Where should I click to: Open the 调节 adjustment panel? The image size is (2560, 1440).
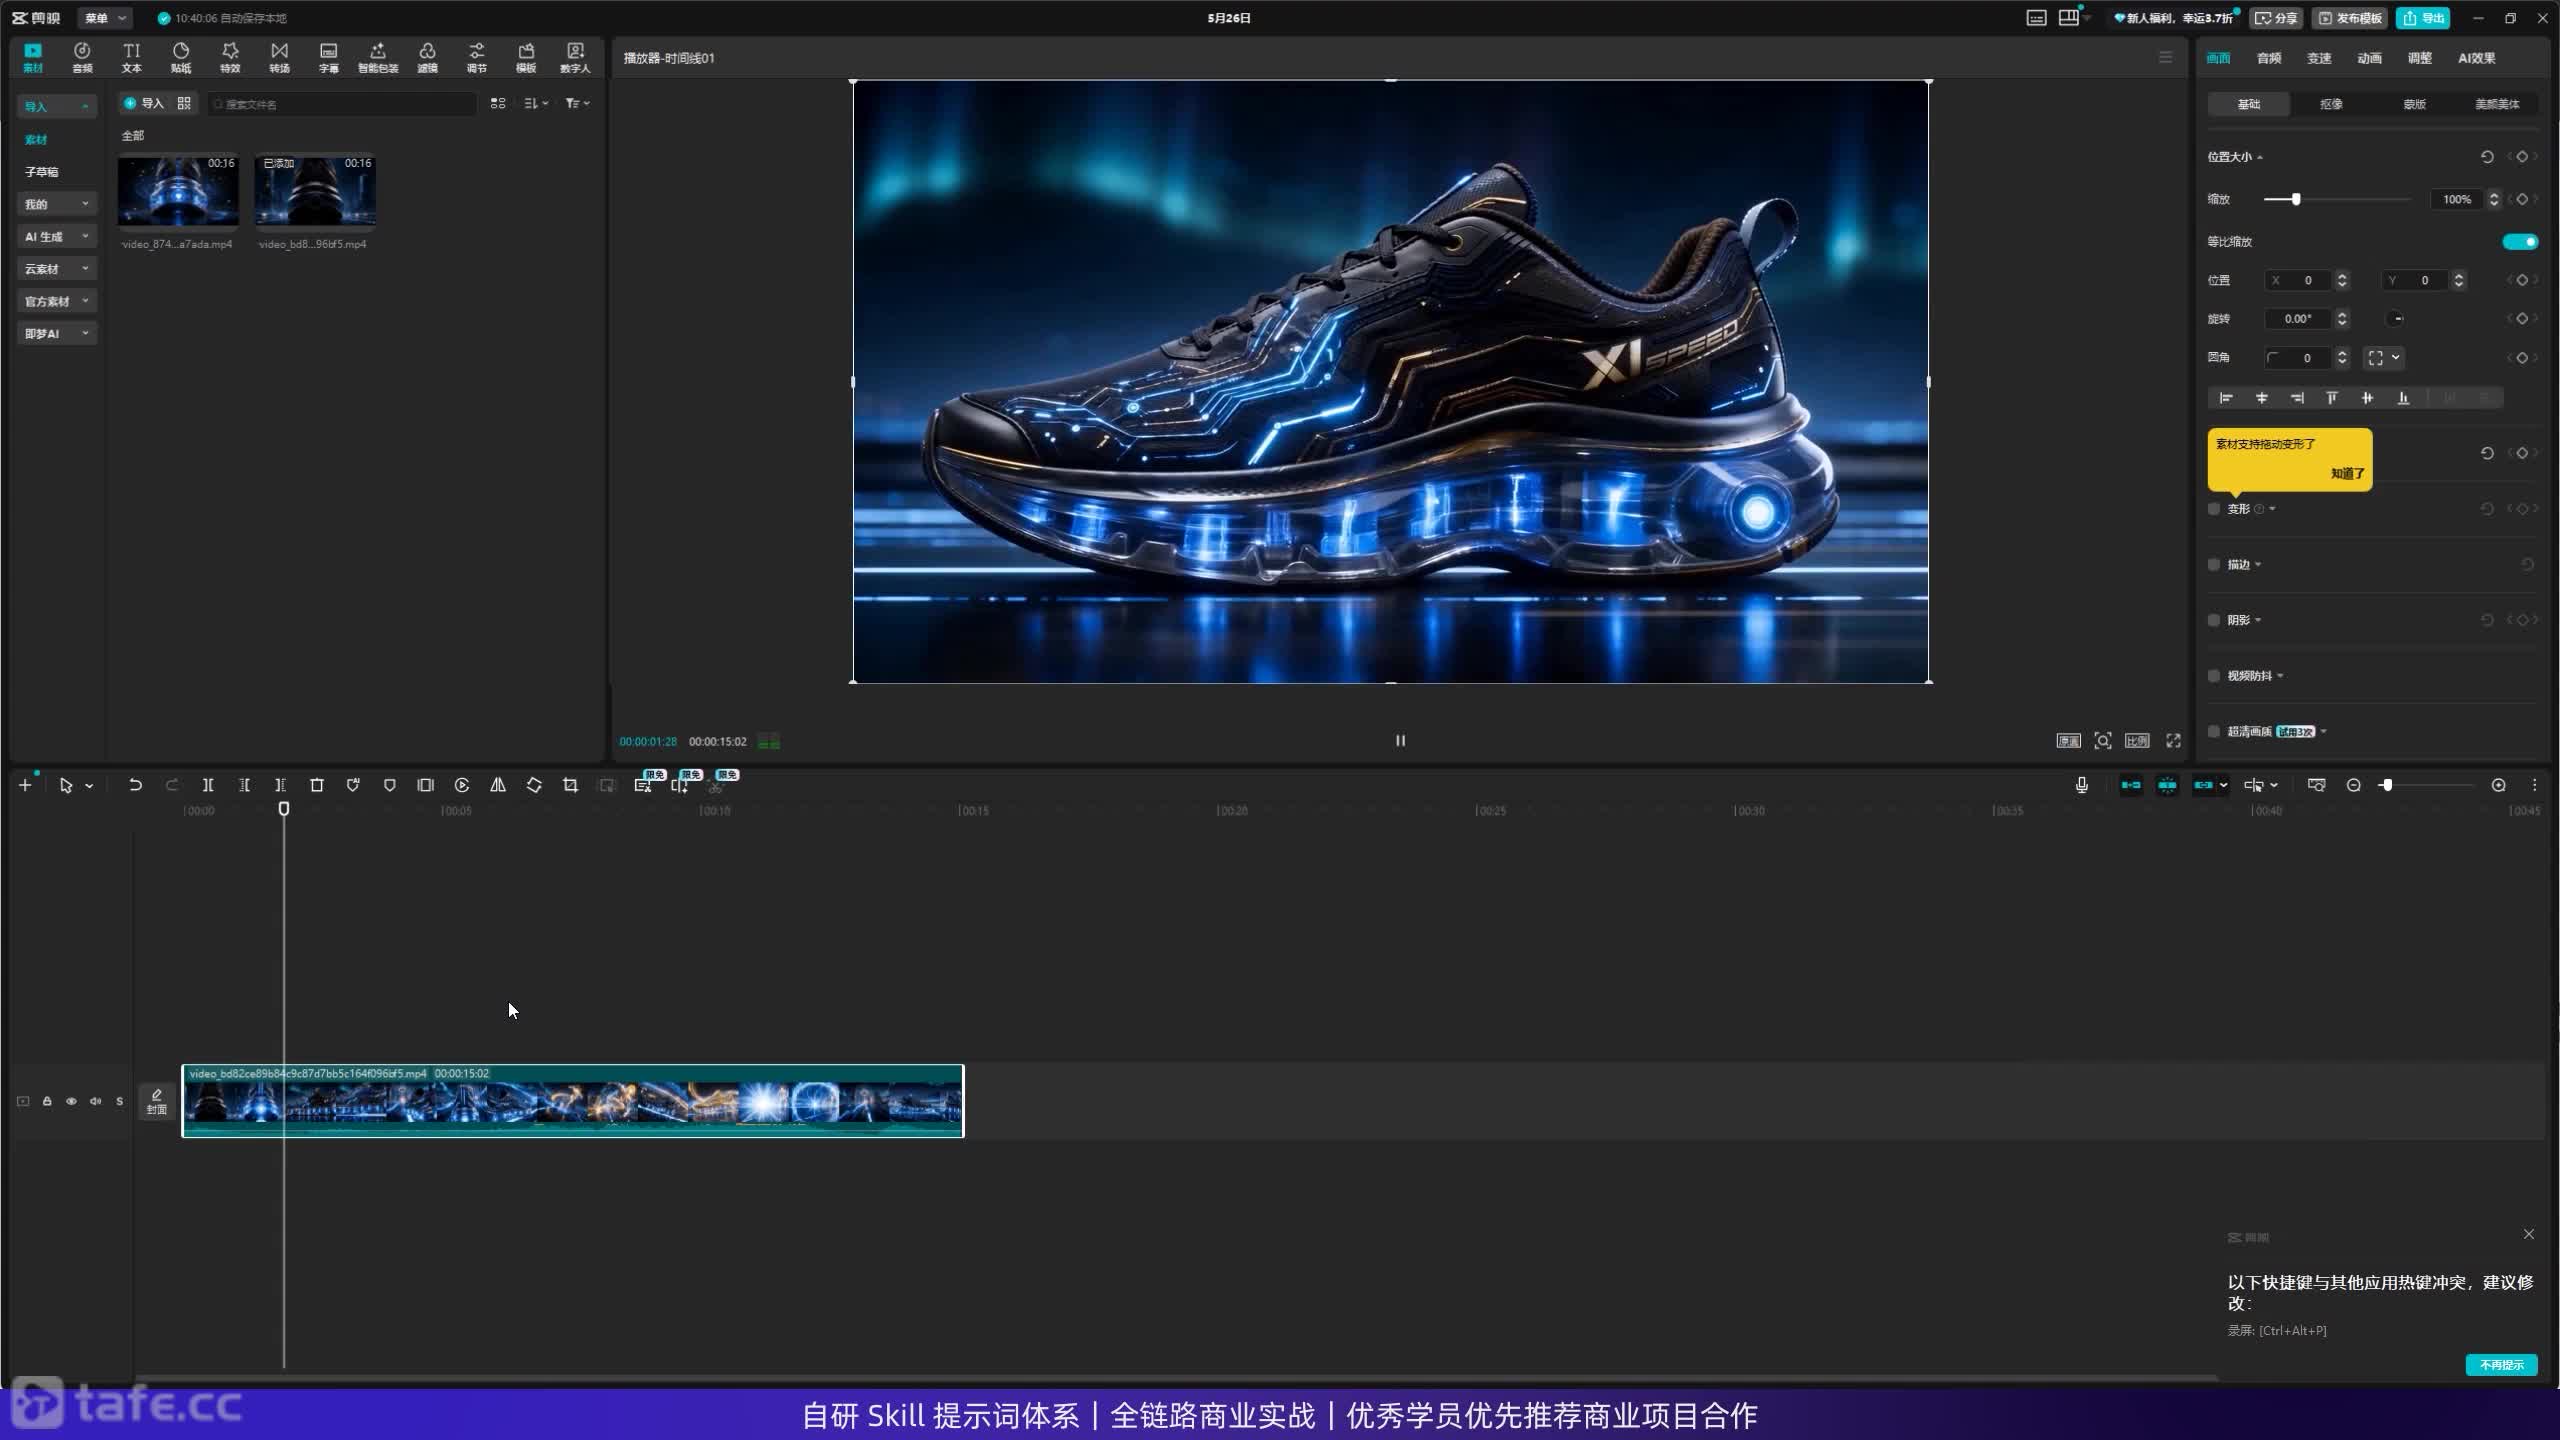coord(476,57)
